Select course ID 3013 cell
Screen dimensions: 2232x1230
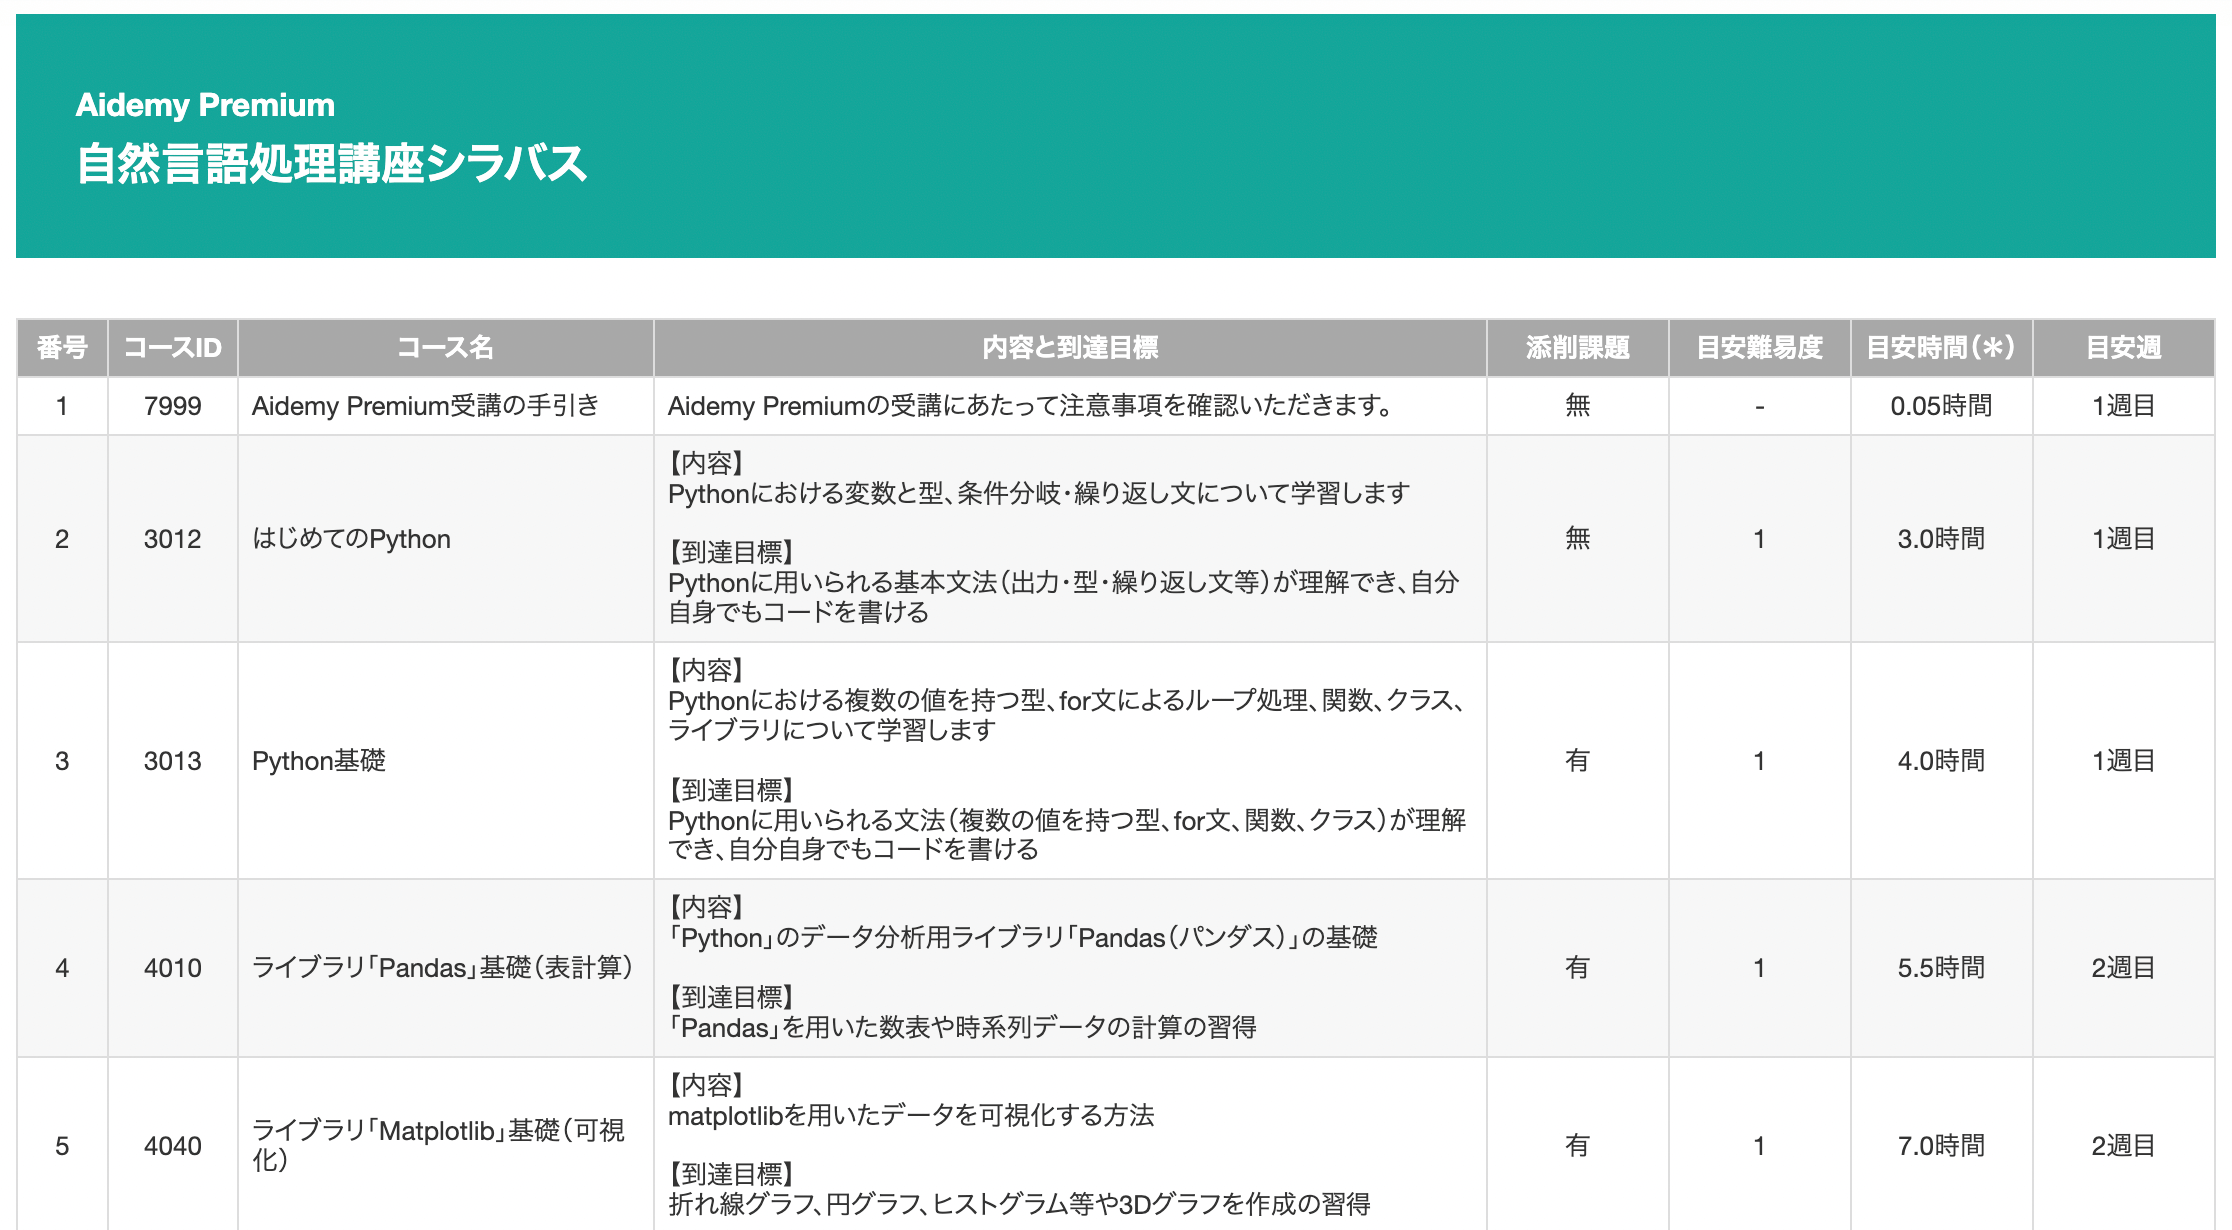[173, 761]
